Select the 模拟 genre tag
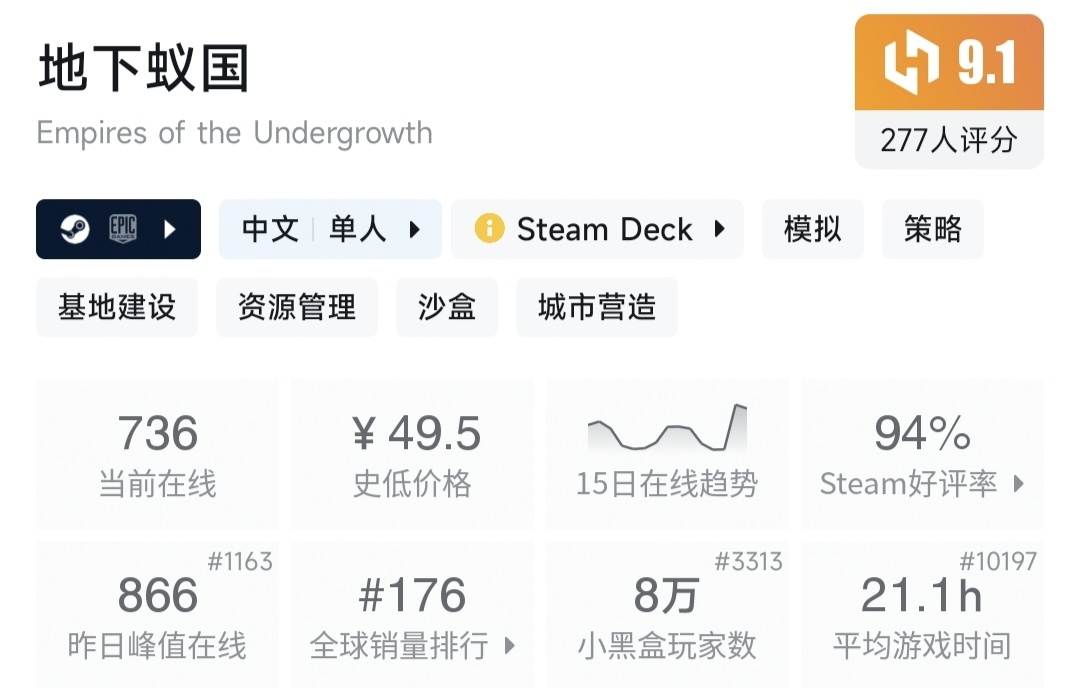This screenshot has width=1080, height=688. [812, 229]
